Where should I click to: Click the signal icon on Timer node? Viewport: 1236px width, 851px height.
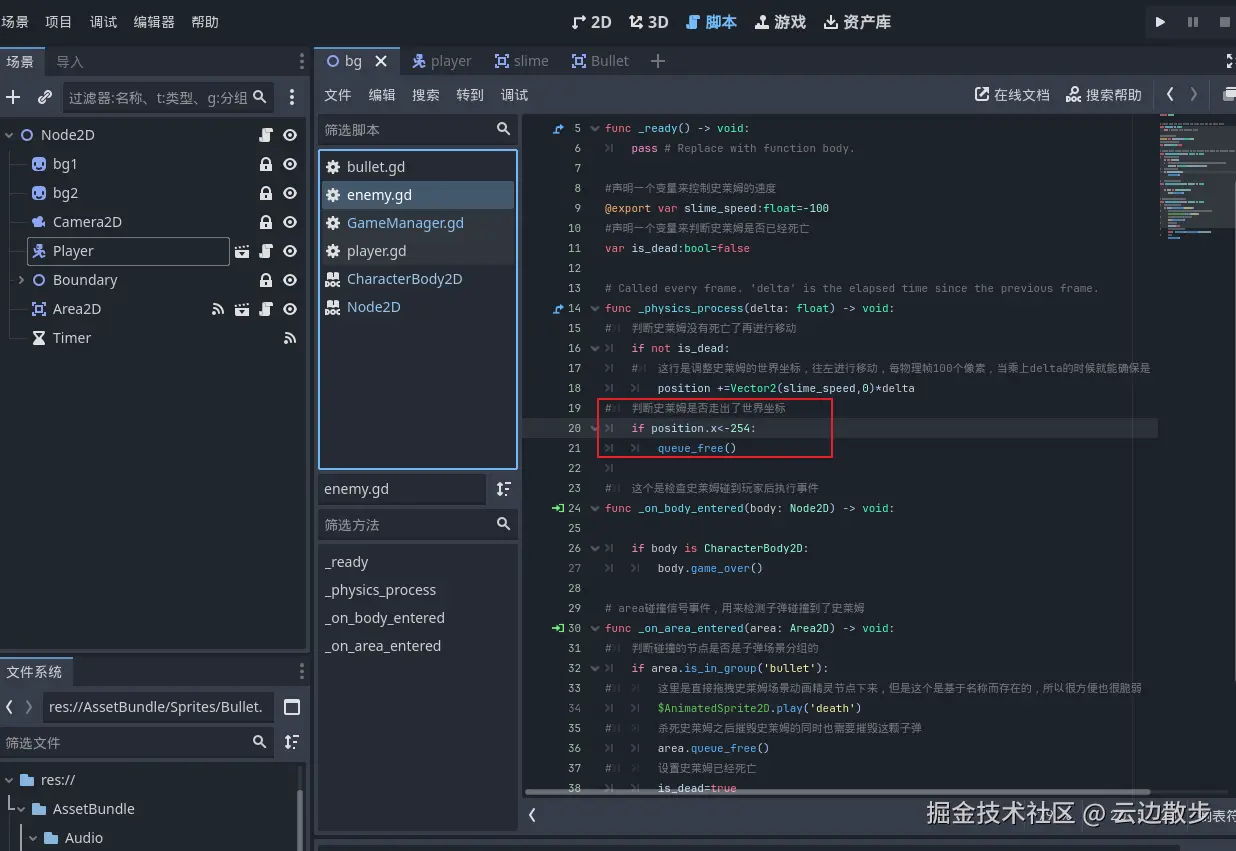290,338
